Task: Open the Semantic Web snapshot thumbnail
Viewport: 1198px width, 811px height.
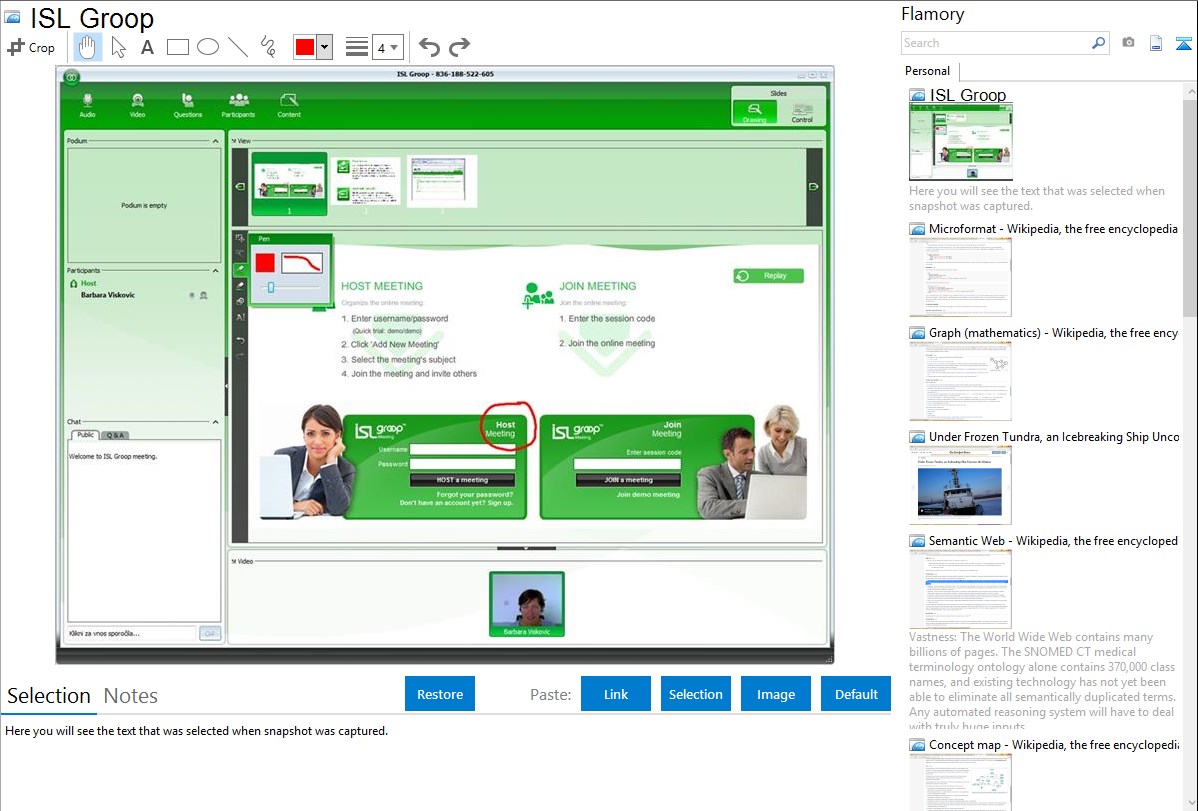Action: (960, 588)
